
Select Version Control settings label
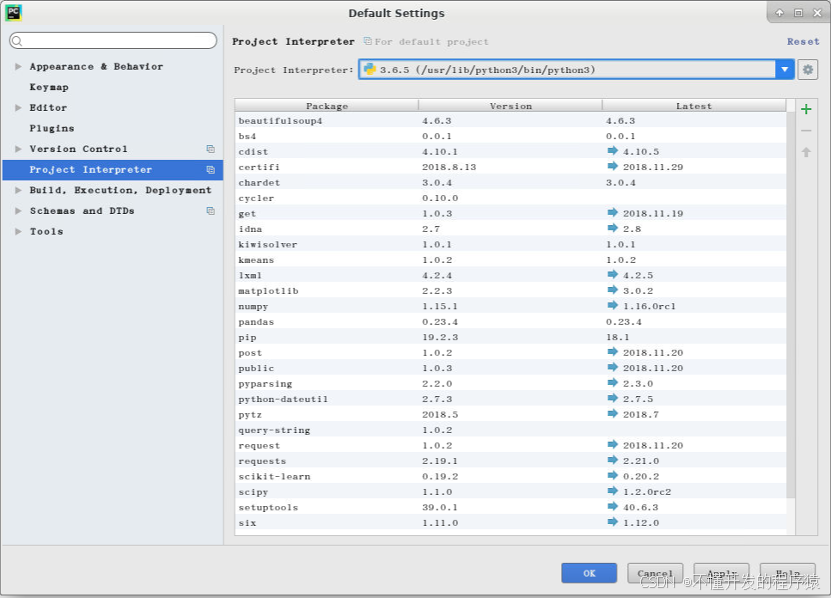tap(79, 149)
